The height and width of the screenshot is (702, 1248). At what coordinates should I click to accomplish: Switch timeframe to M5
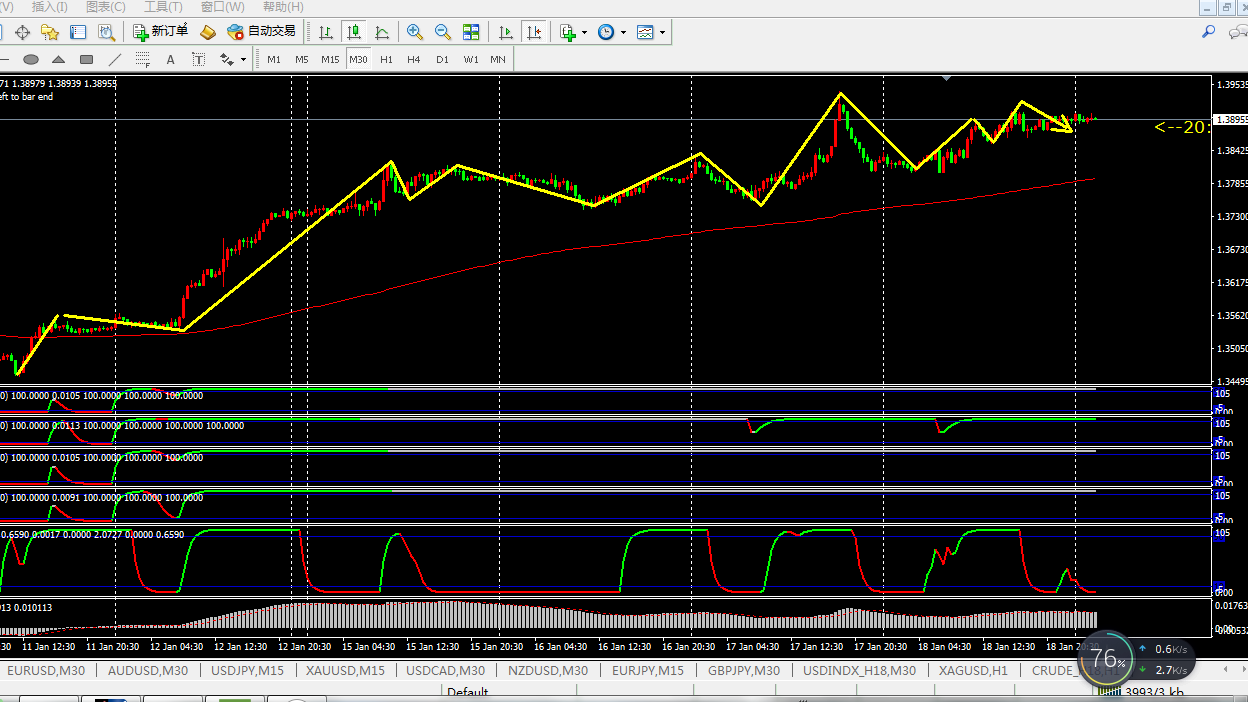pos(302,59)
